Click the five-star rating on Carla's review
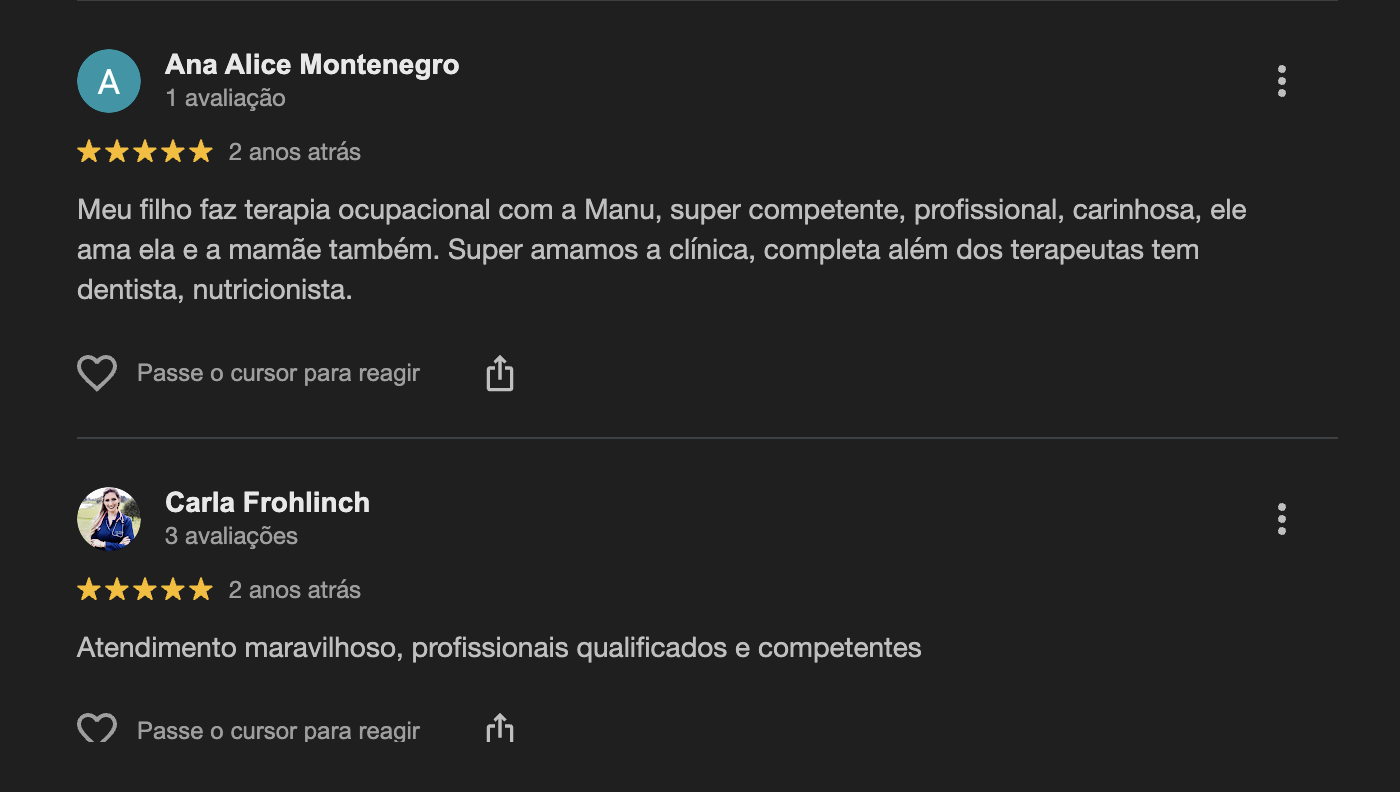 145,590
